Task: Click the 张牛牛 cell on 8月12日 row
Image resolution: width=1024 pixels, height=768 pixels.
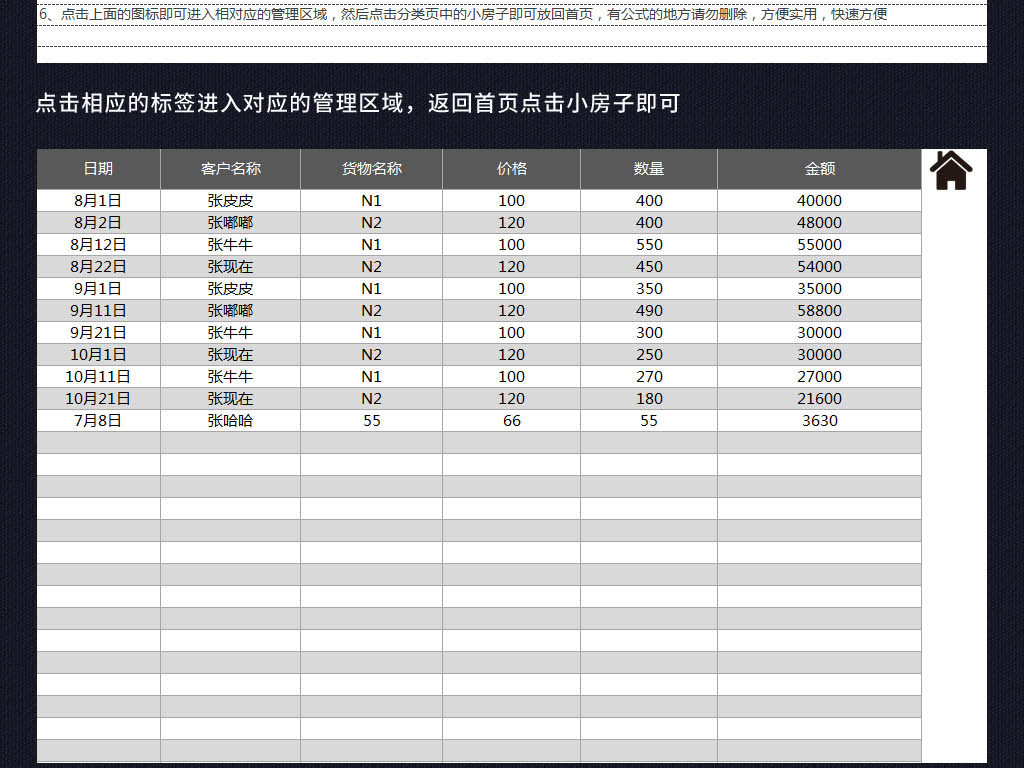Action: tap(231, 245)
